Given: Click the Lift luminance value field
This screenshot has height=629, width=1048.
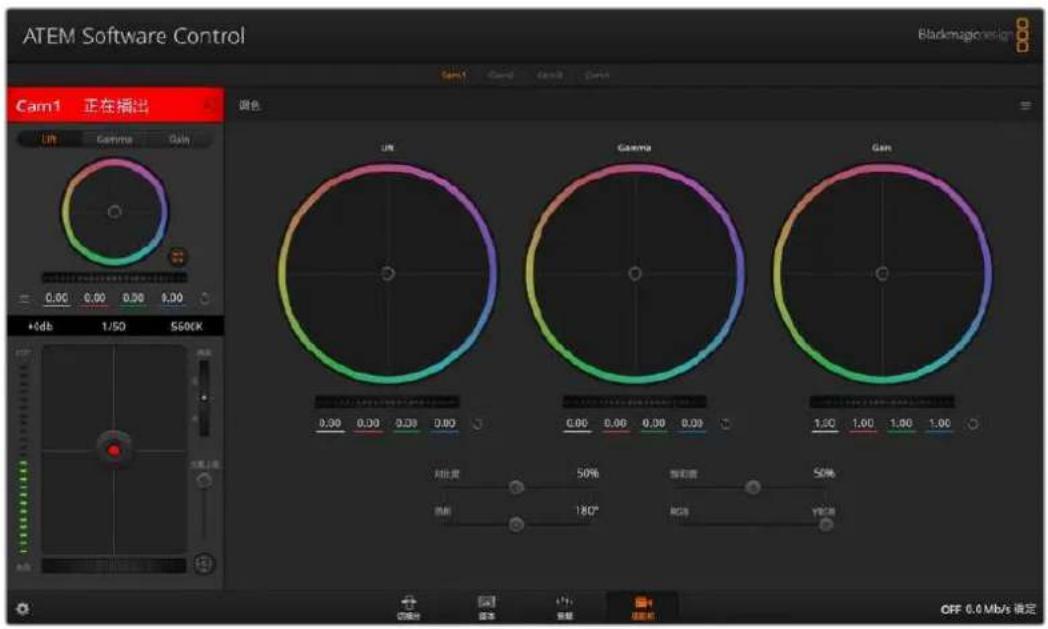Looking at the screenshot, I should click(x=330, y=424).
